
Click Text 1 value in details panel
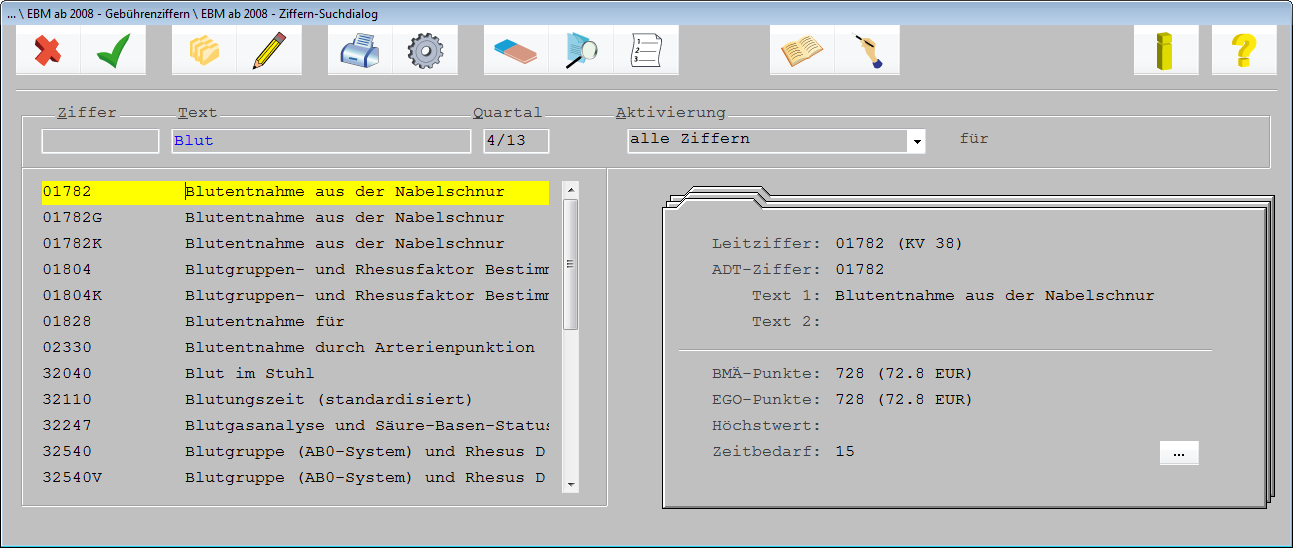pyautogui.click(x=995, y=296)
